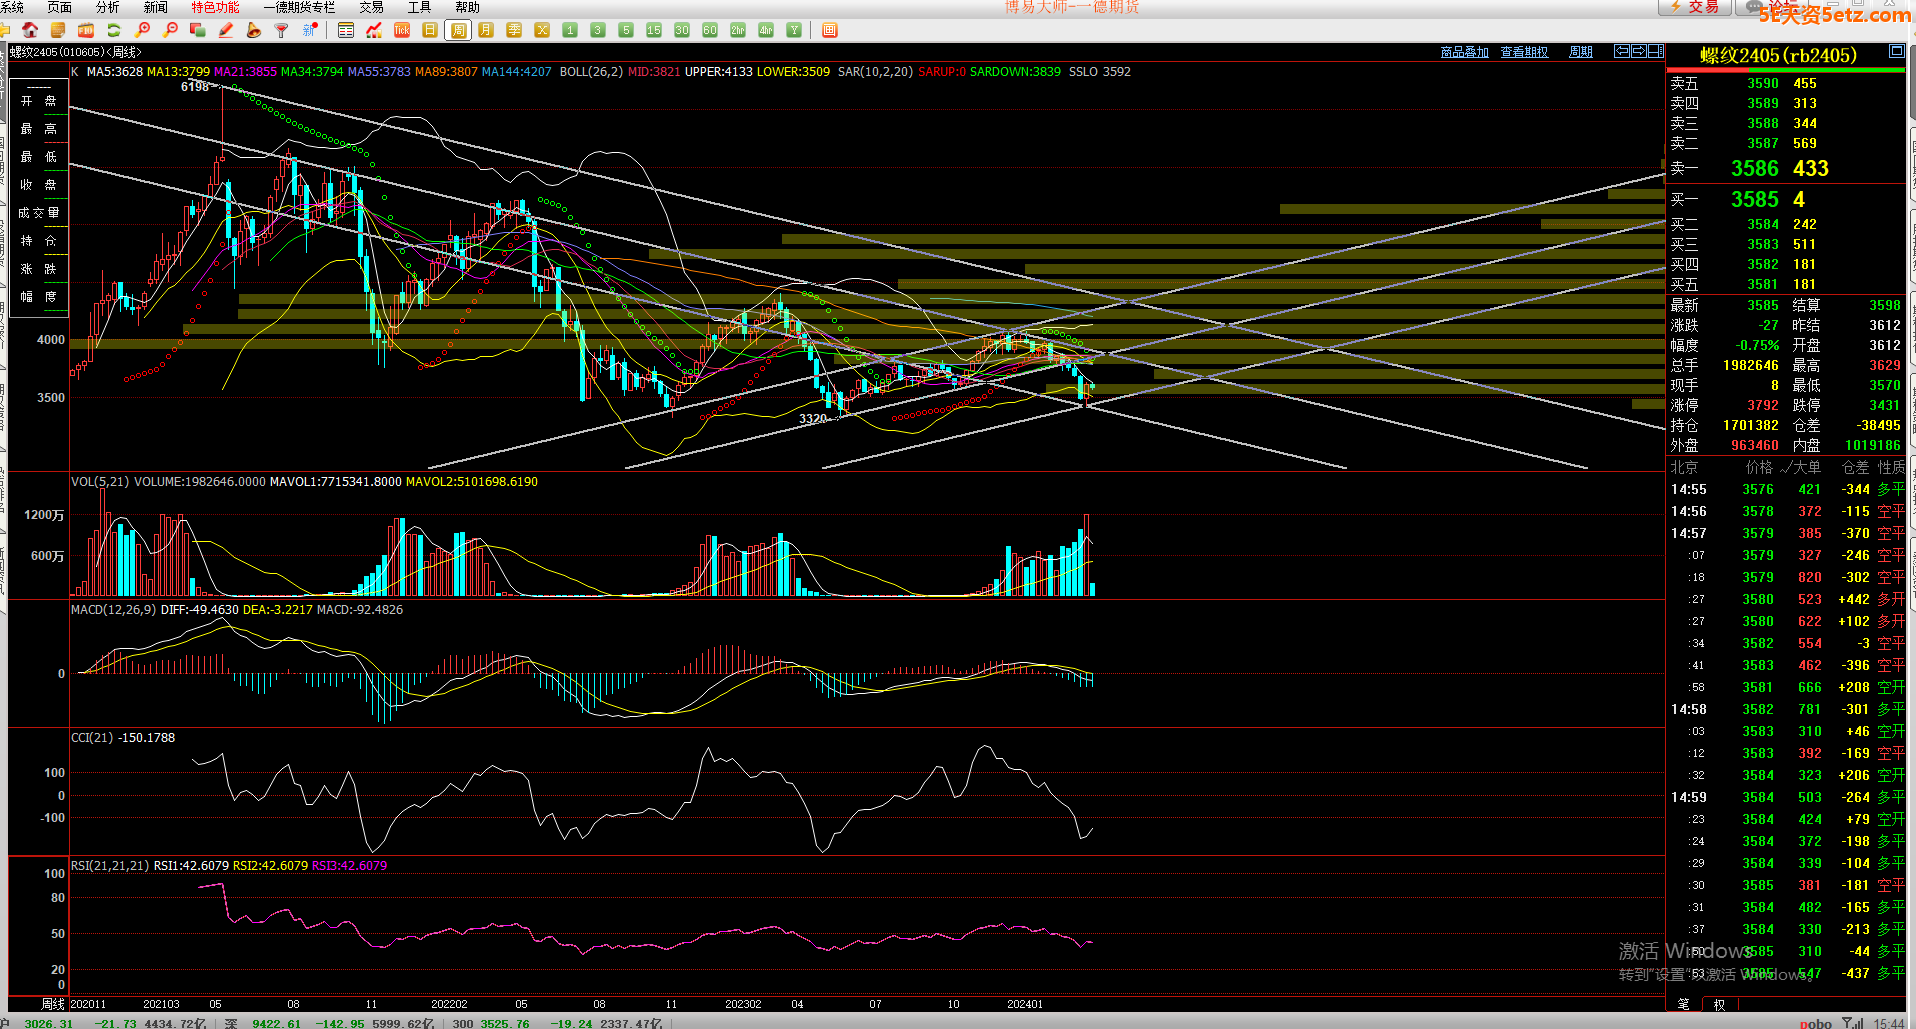Open the Tick chart view
The image size is (1916, 1029).
tap(402, 30)
